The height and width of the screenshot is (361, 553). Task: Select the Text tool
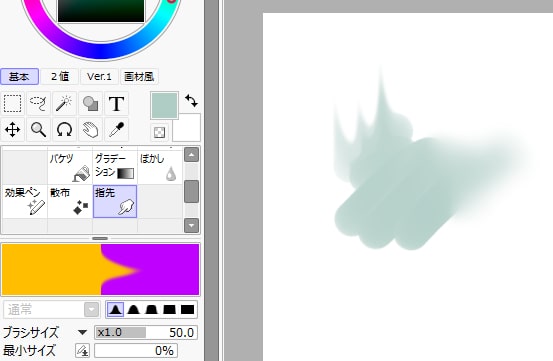[116, 104]
